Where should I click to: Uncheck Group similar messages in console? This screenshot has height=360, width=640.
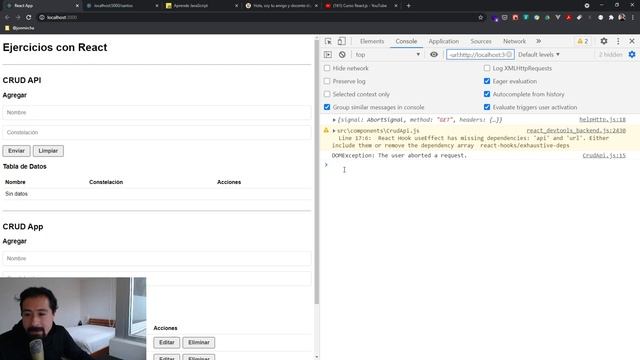pos(327,107)
